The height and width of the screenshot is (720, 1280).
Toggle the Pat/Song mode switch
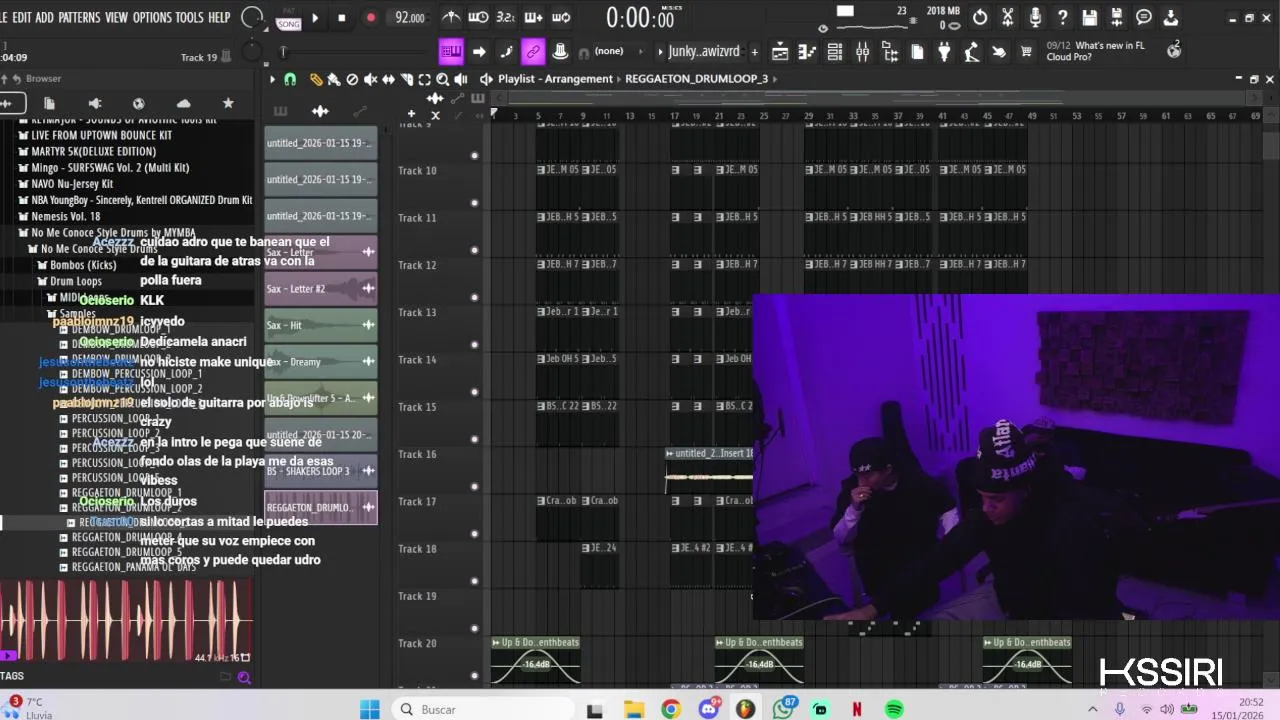(x=288, y=18)
